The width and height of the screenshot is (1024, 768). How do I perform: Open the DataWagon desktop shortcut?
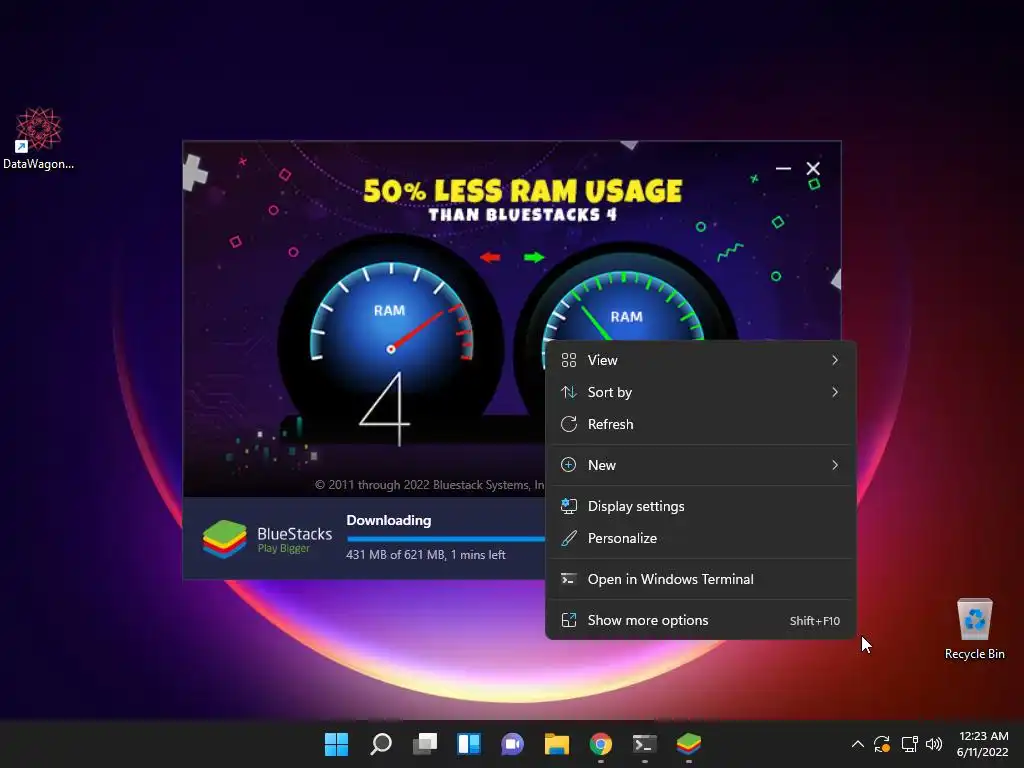[38, 138]
